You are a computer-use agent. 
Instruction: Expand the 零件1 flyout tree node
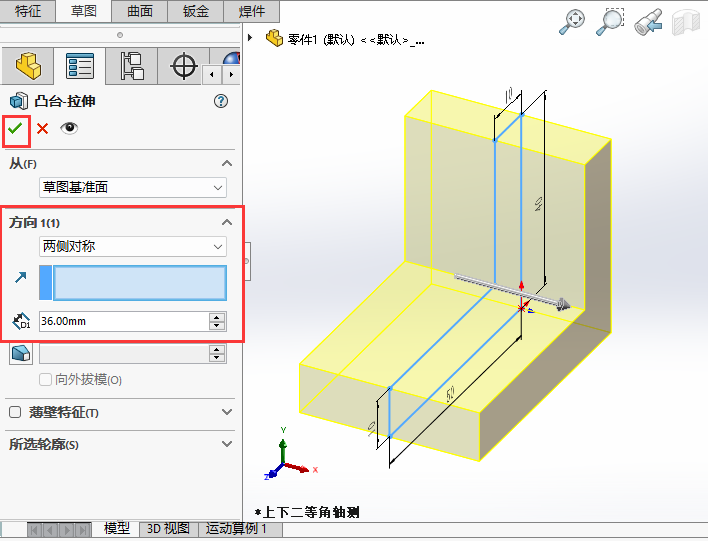(250, 38)
